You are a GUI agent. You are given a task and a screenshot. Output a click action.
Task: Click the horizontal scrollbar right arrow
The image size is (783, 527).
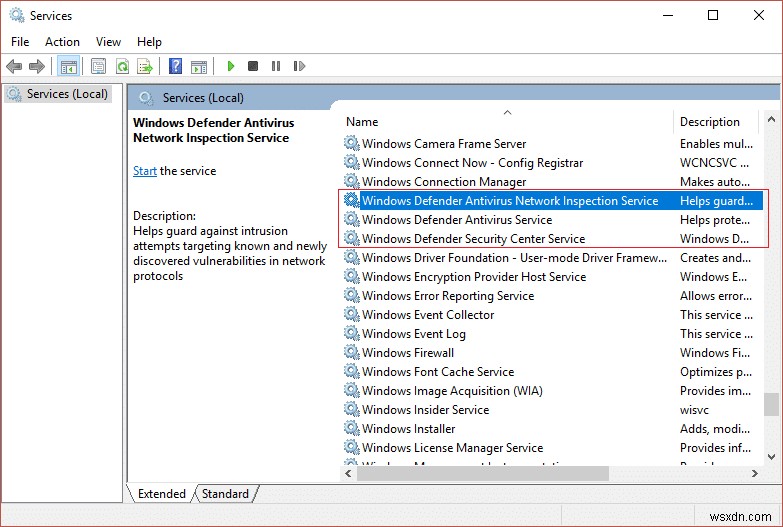(755, 473)
